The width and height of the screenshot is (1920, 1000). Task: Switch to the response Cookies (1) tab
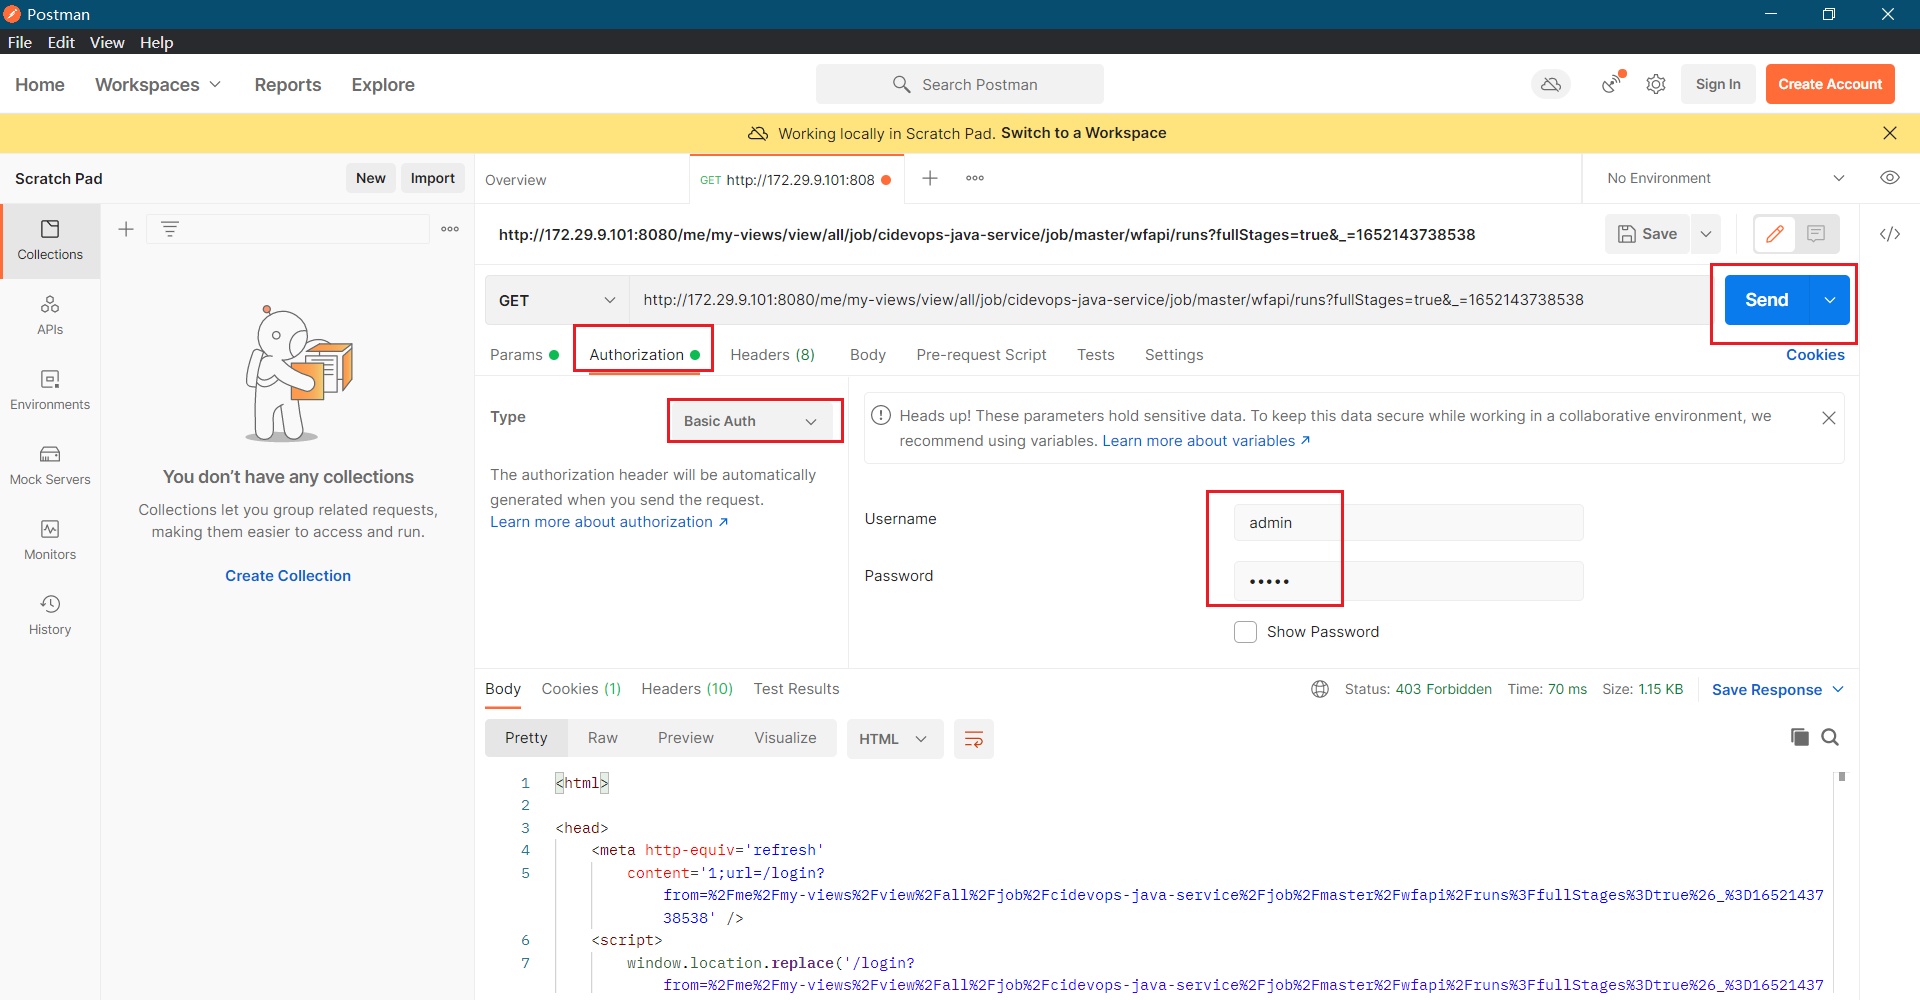click(581, 689)
